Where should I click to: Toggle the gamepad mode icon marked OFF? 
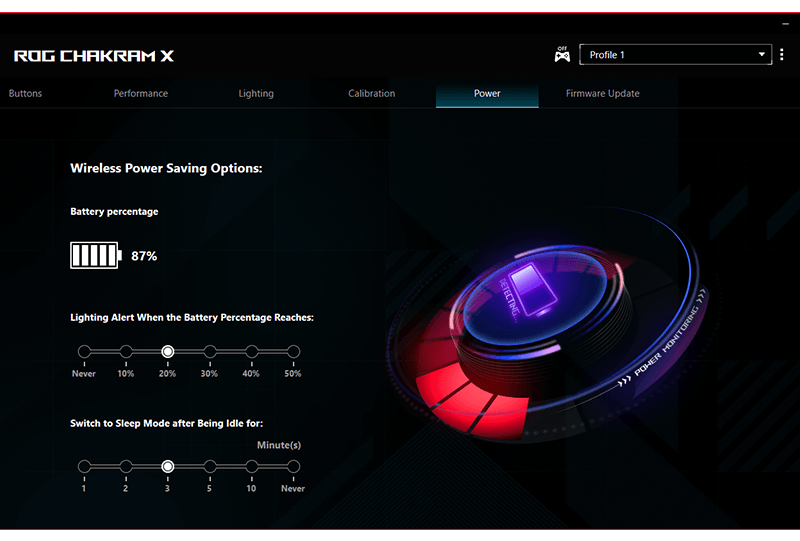click(562, 55)
